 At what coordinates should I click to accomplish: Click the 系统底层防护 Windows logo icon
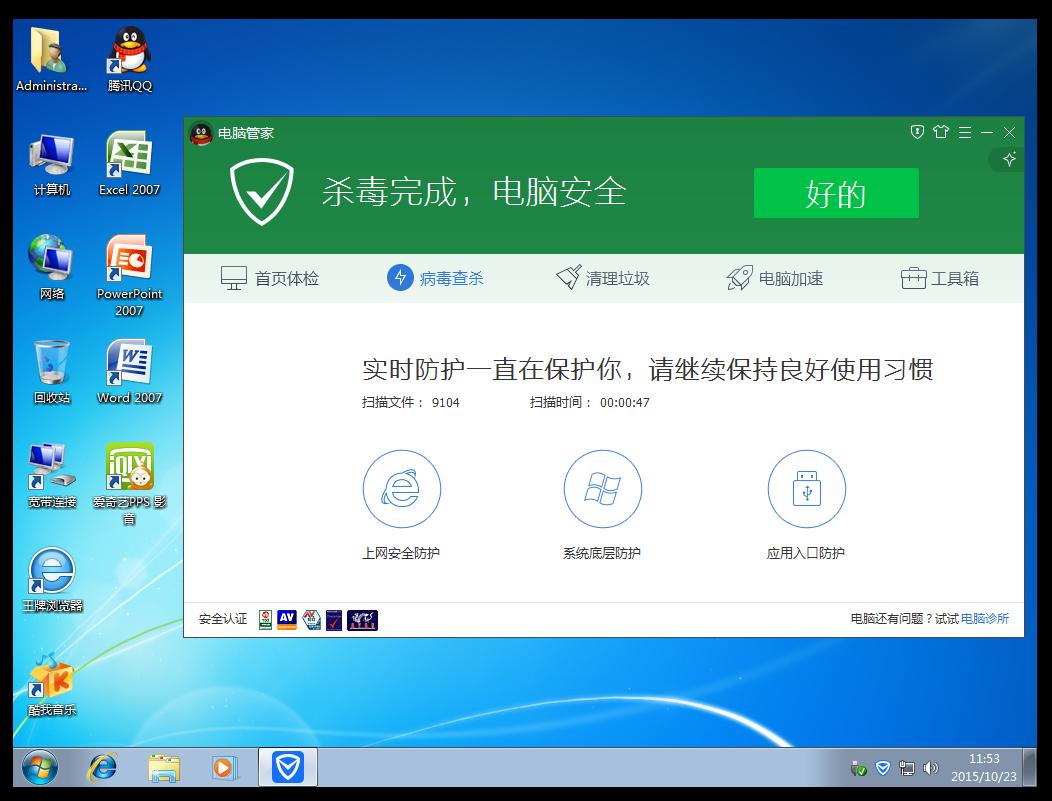pyautogui.click(x=602, y=488)
